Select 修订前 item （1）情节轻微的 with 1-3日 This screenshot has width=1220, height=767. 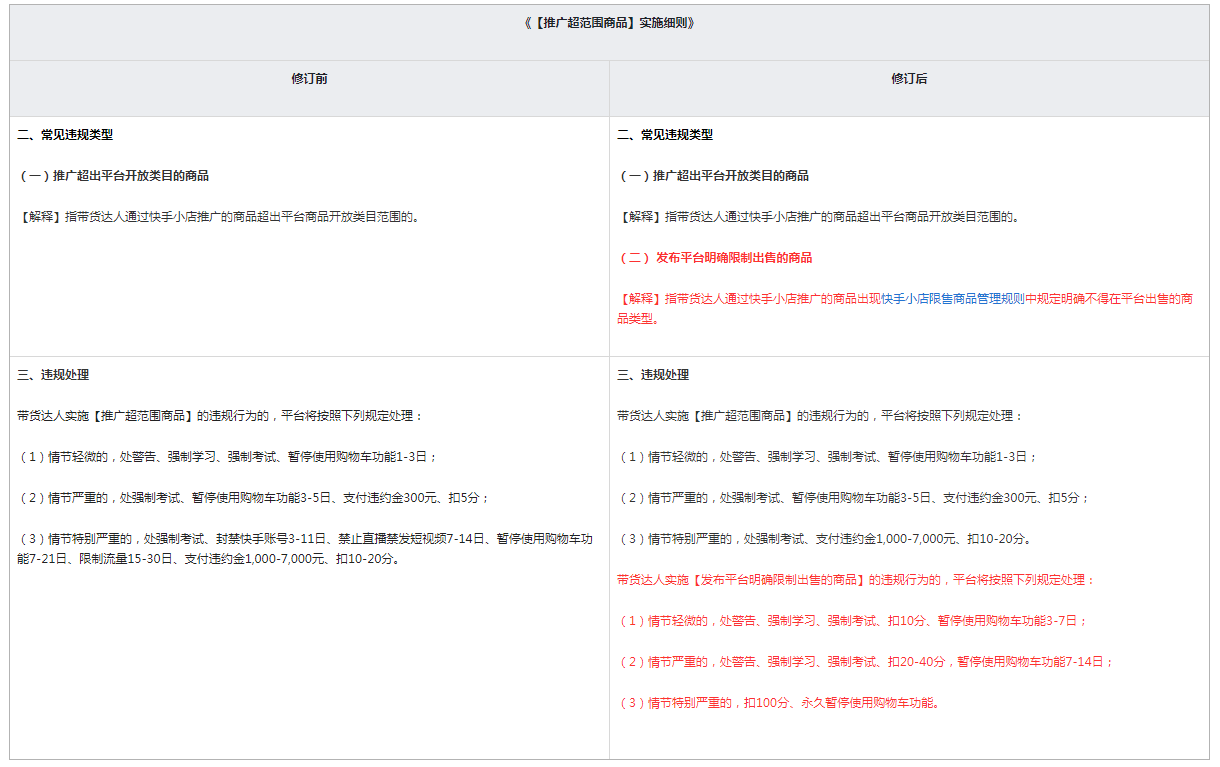tap(227, 457)
